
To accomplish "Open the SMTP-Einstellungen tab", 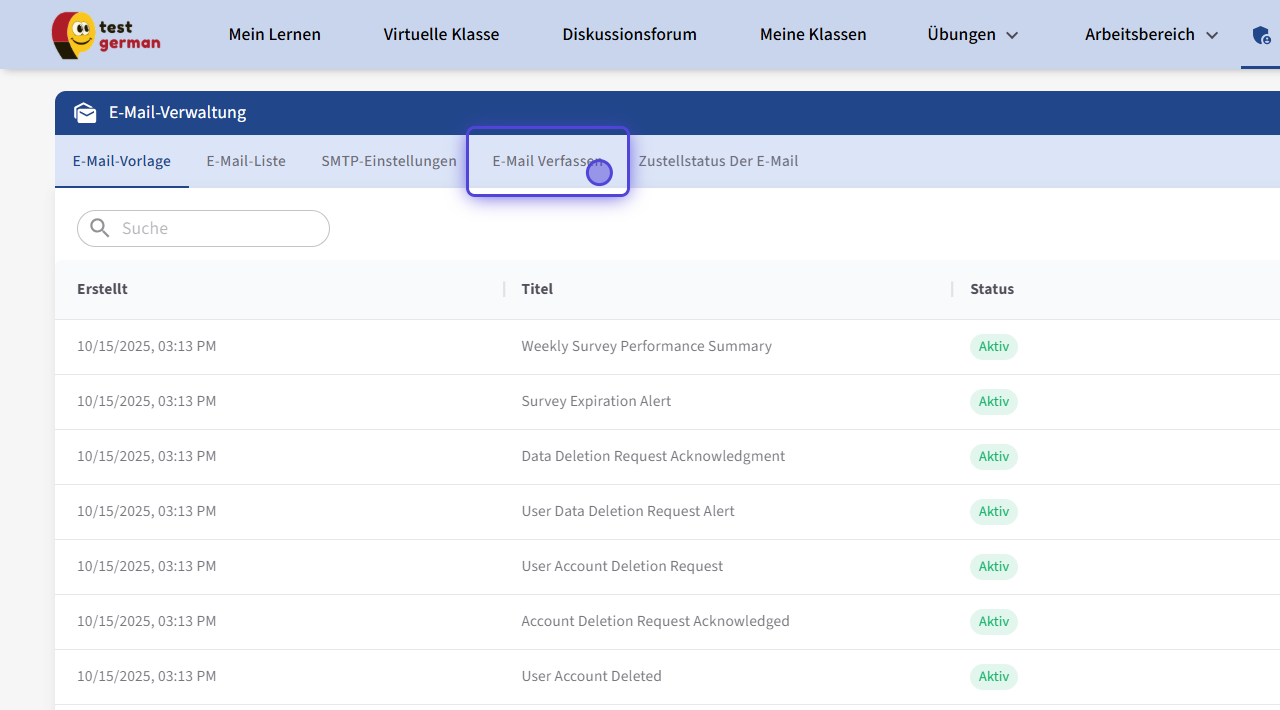I will click(x=389, y=161).
